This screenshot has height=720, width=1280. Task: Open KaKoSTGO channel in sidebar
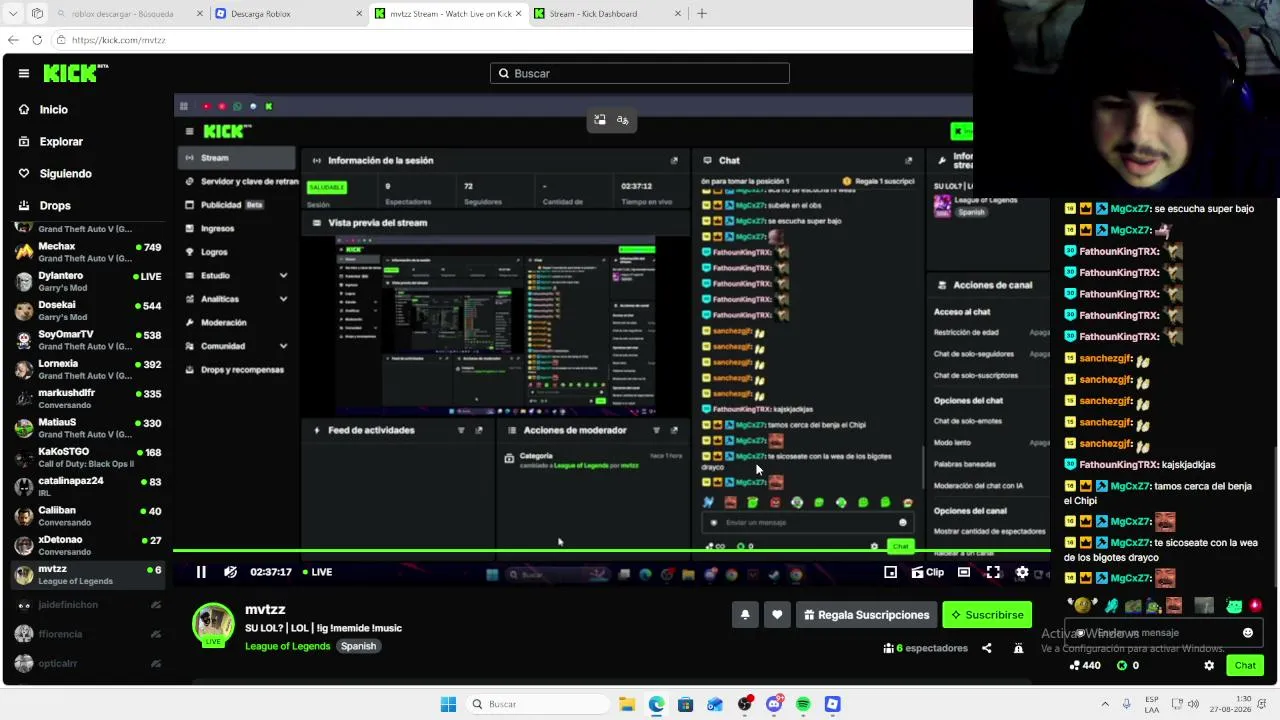click(88, 457)
